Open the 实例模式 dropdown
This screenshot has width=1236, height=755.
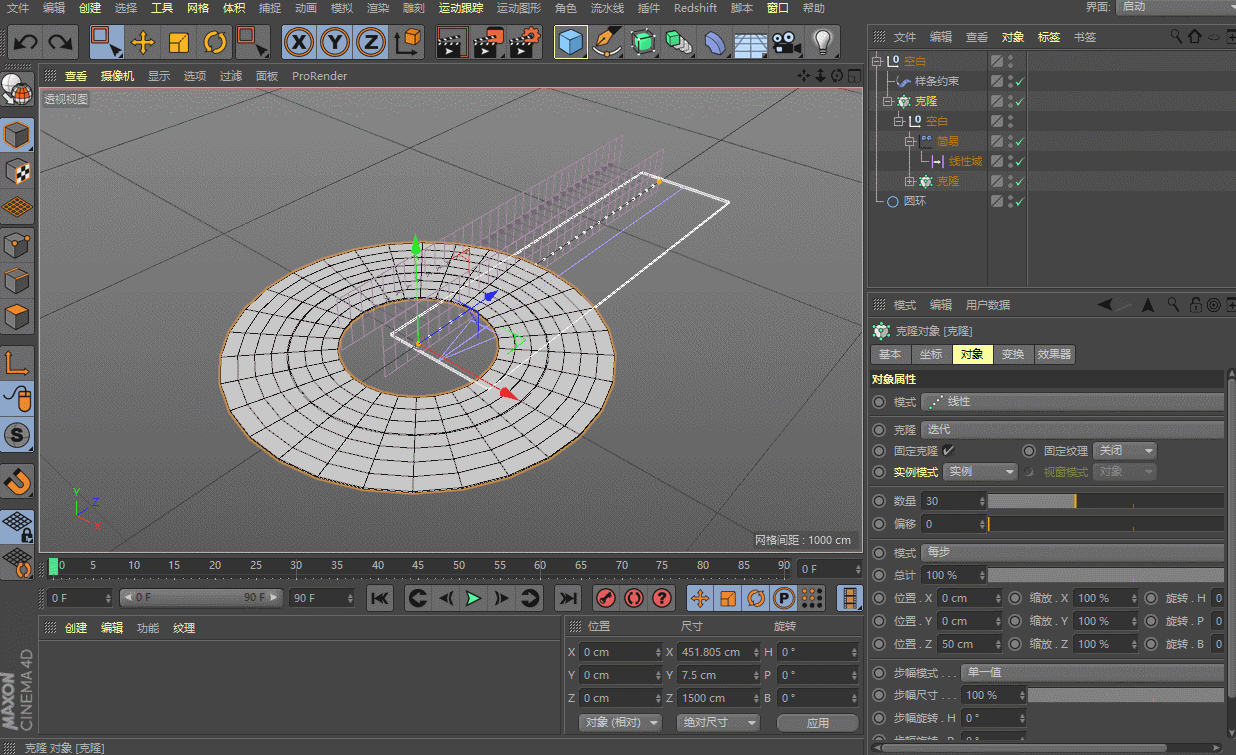[x=979, y=472]
